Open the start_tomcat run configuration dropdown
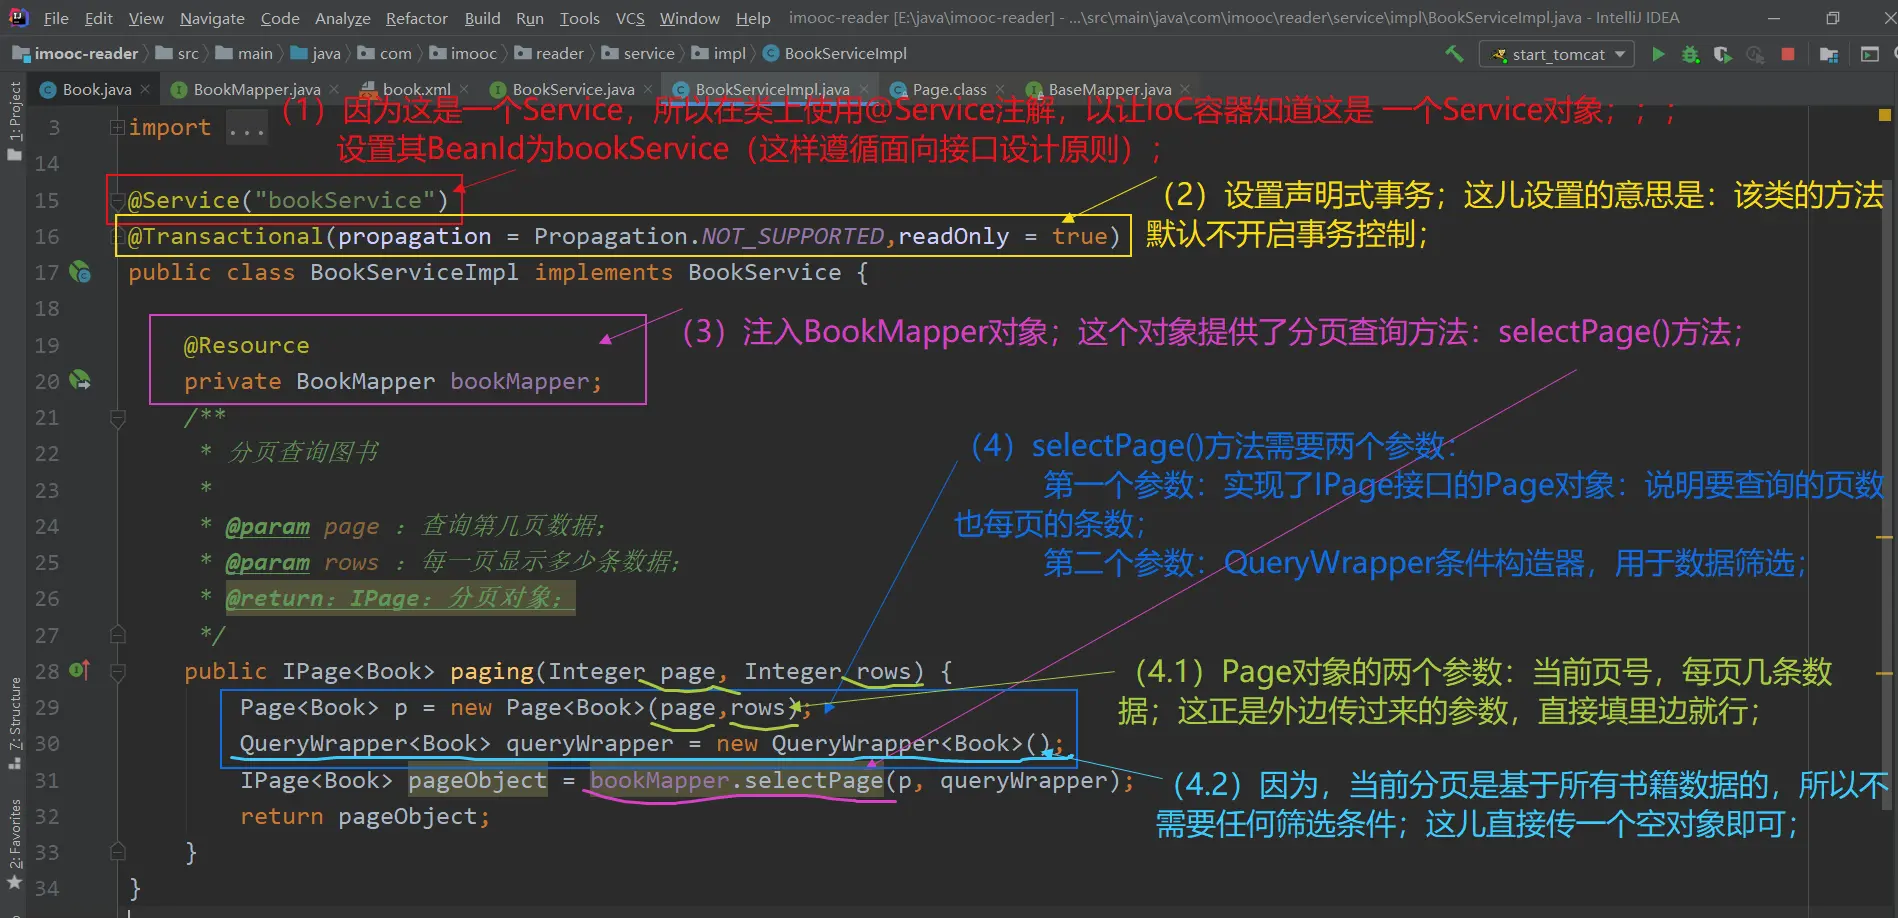This screenshot has height=918, width=1898. [x=1557, y=54]
